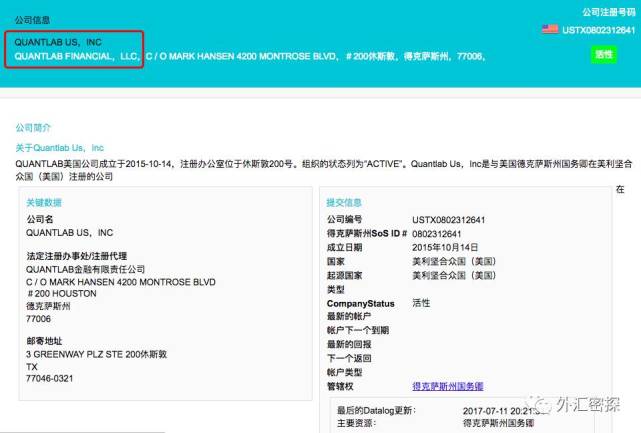Click the 国家 value 美利坚合众国
The width and height of the screenshot is (641, 433).
[x=454, y=261]
